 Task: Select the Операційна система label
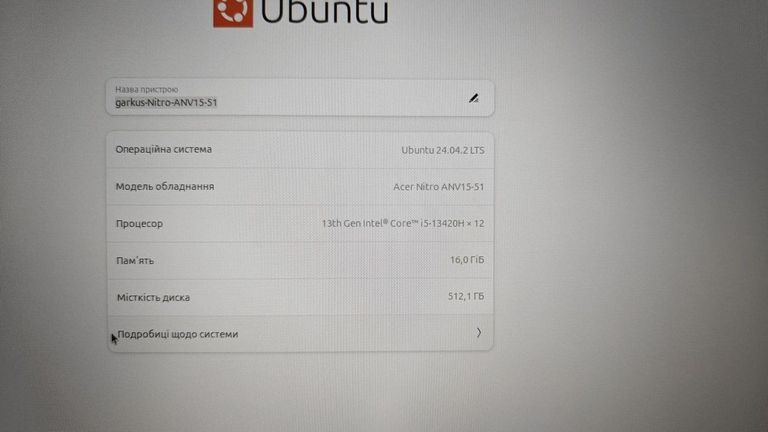(x=164, y=149)
